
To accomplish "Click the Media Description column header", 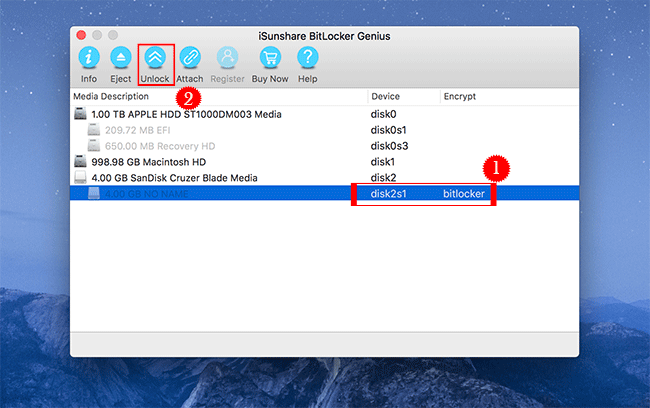I will click(x=111, y=96).
